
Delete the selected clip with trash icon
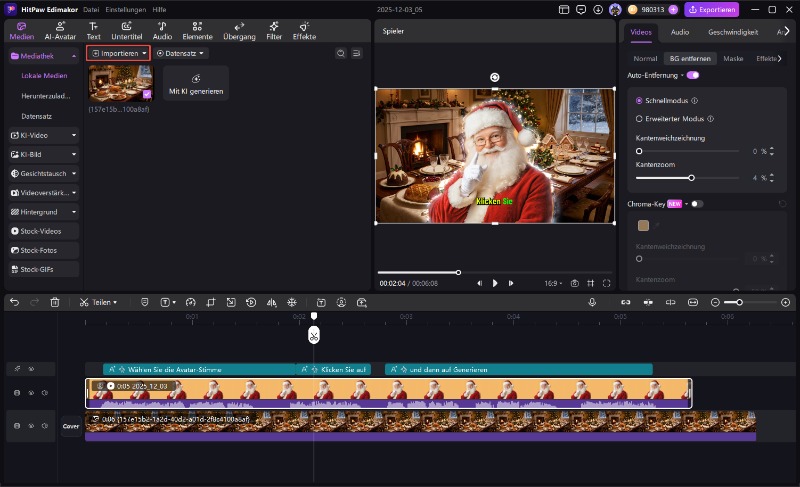click(x=55, y=302)
